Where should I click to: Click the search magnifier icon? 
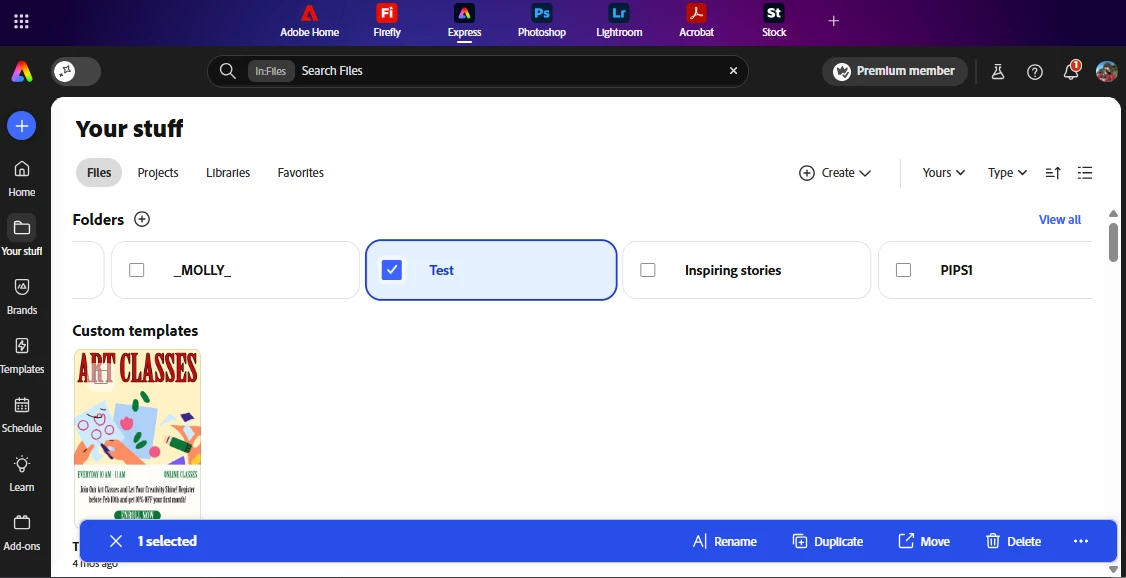tap(228, 71)
